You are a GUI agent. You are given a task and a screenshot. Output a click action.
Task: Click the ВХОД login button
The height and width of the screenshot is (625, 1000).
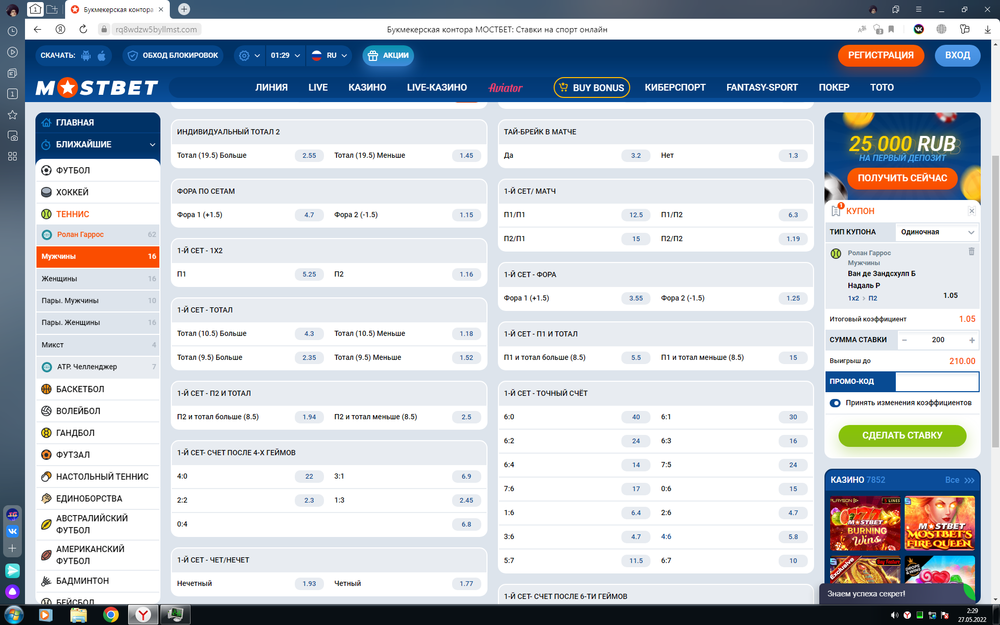coord(957,55)
